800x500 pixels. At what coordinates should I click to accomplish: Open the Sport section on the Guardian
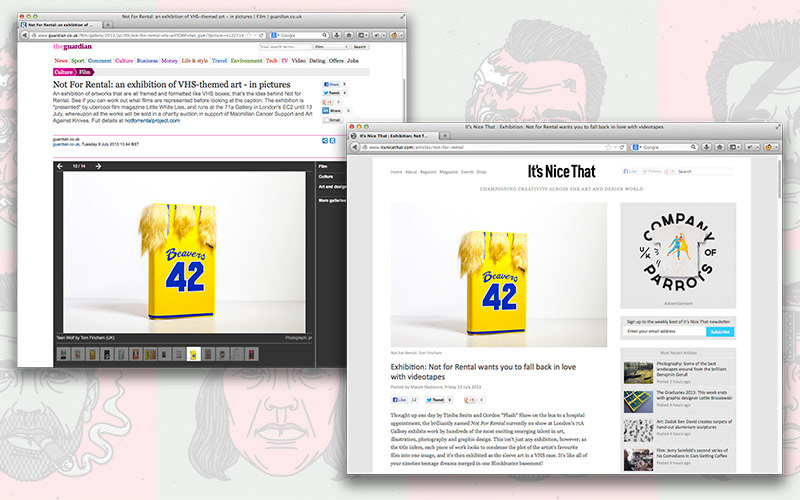coord(78,60)
